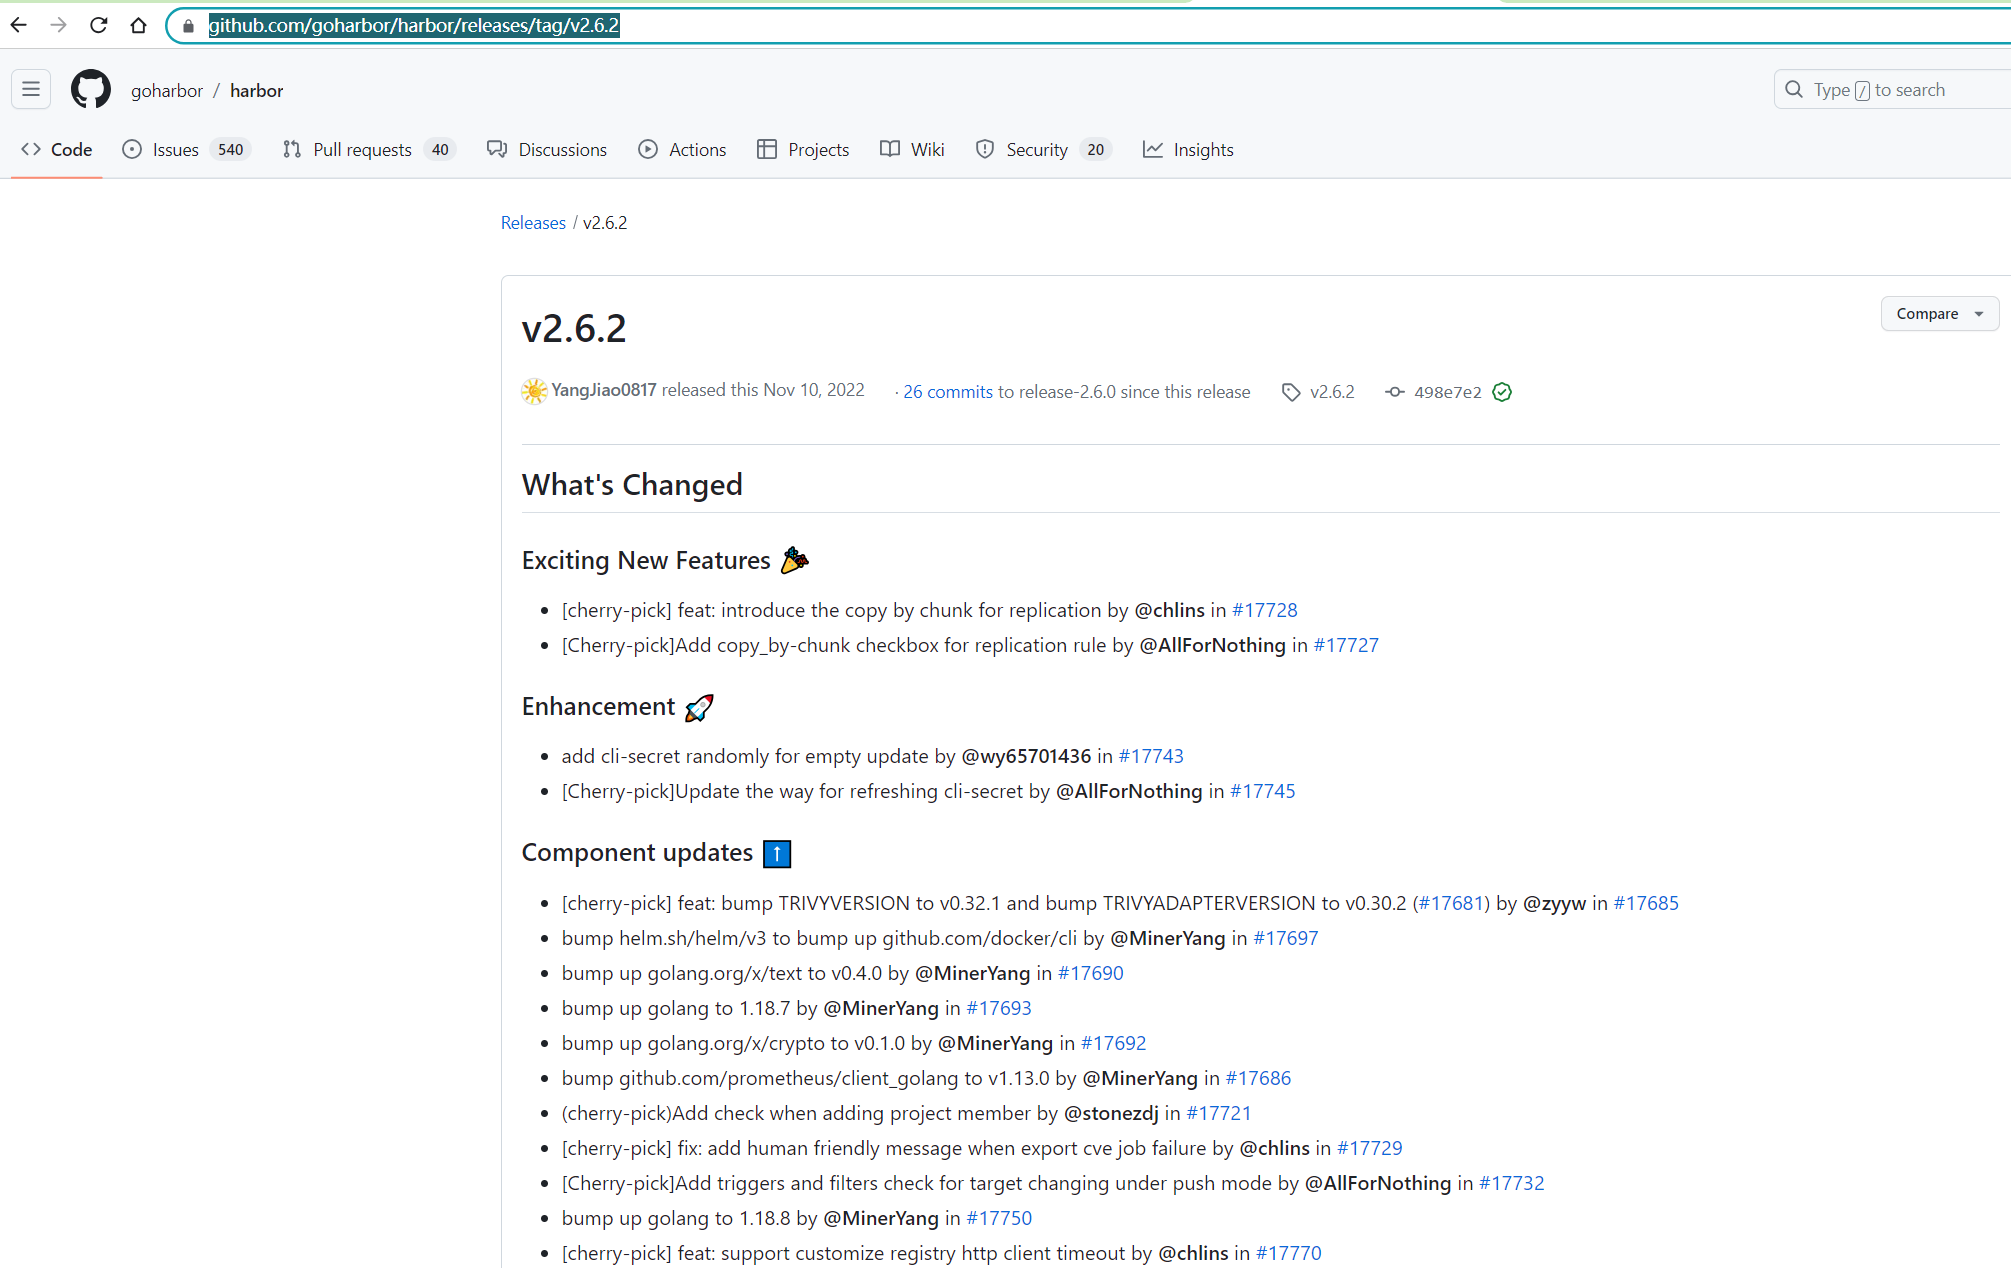Click the commit icon beside 498e7e2
This screenshot has height=1268, width=2011.
click(x=1394, y=392)
